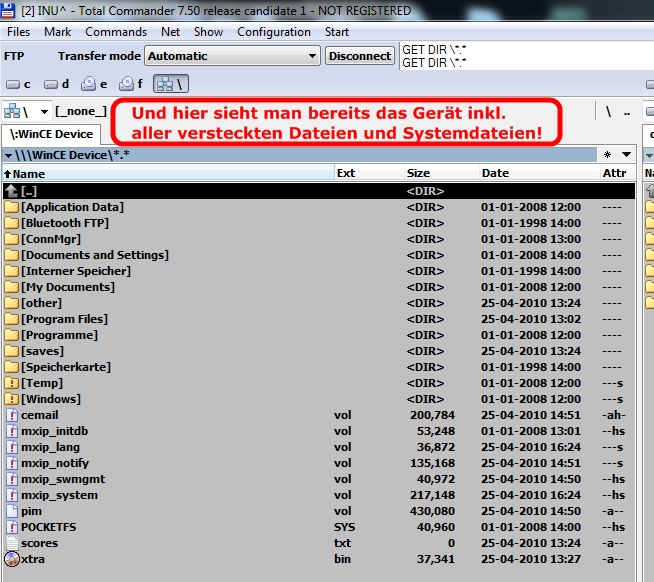Image resolution: width=654 pixels, height=582 pixels.
Task: Click the other folder icon
Action: pos(12,303)
